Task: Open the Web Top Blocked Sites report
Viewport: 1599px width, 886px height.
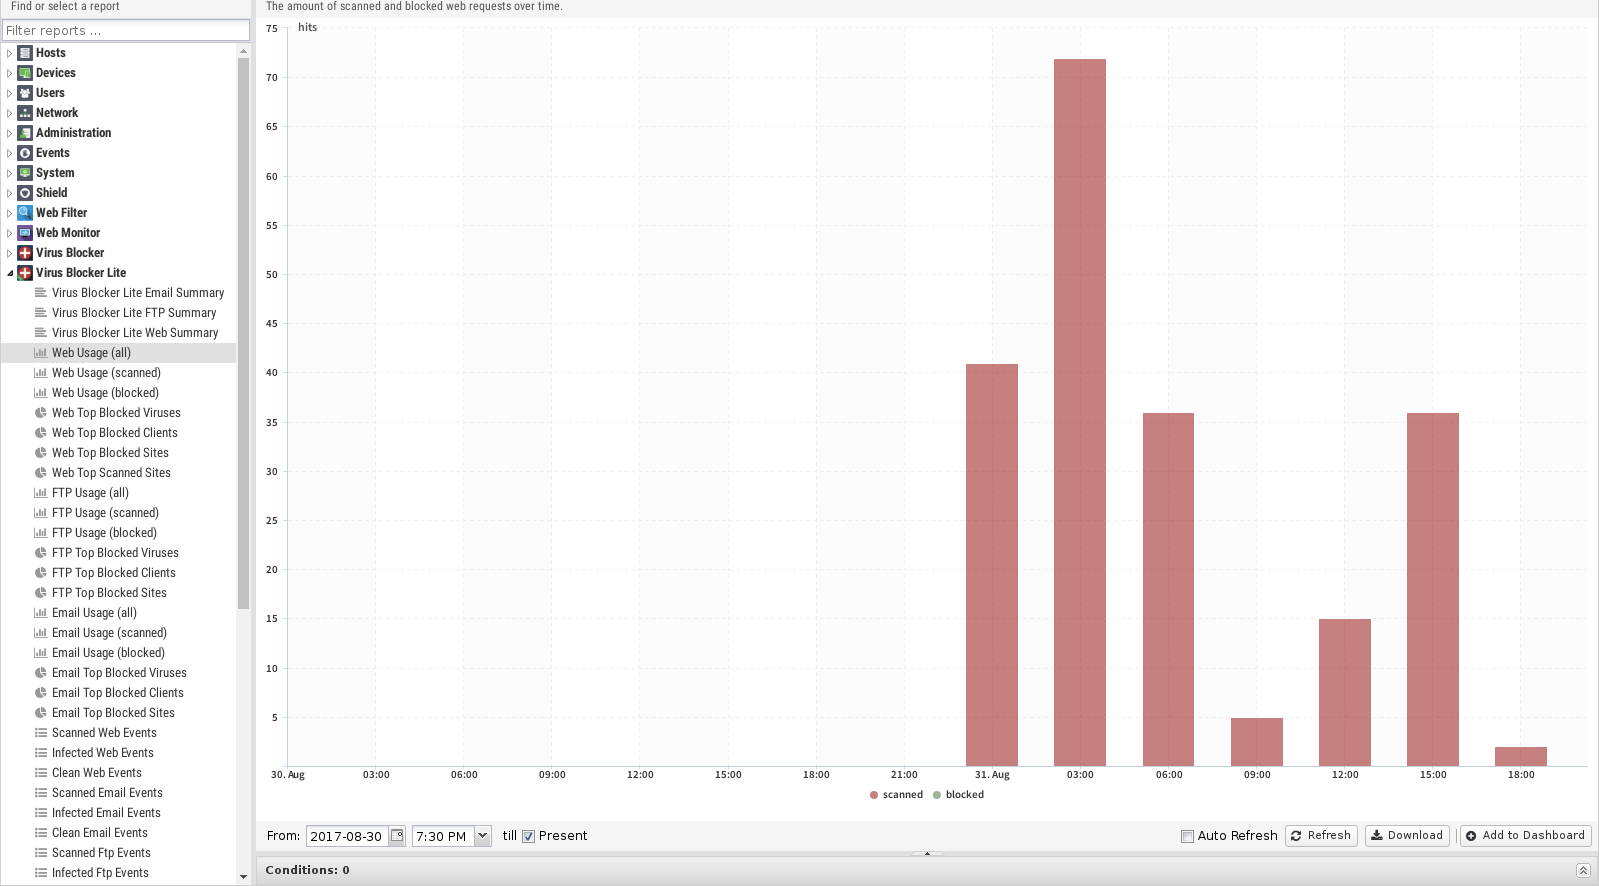Action: click(110, 453)
